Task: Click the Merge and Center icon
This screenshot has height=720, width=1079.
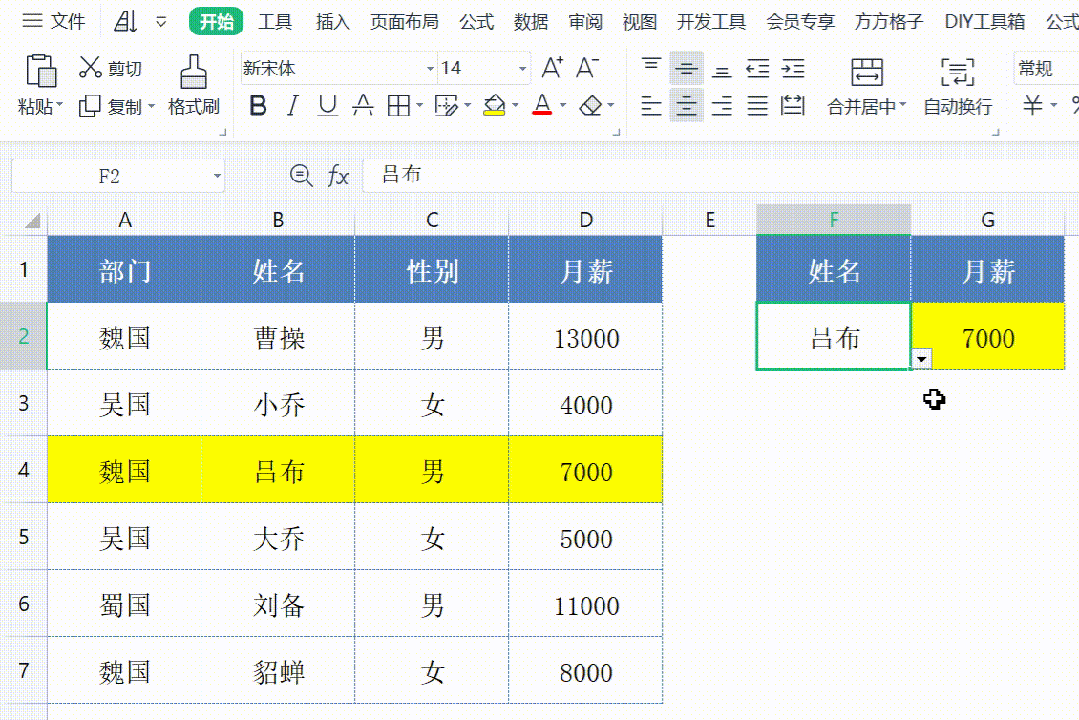Action: [x=866, y=72]
